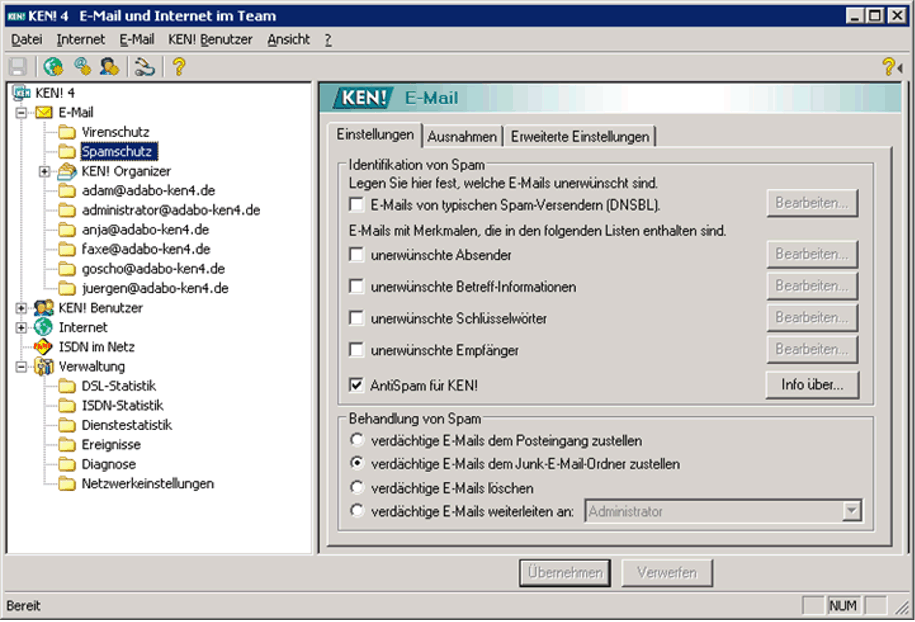Select the Dienstestatistik item

point(127,425)
